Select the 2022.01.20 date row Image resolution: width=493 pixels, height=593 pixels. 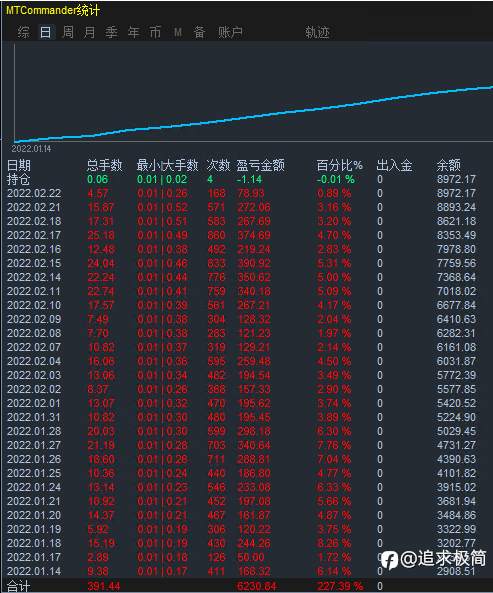[x=34, y=515]
